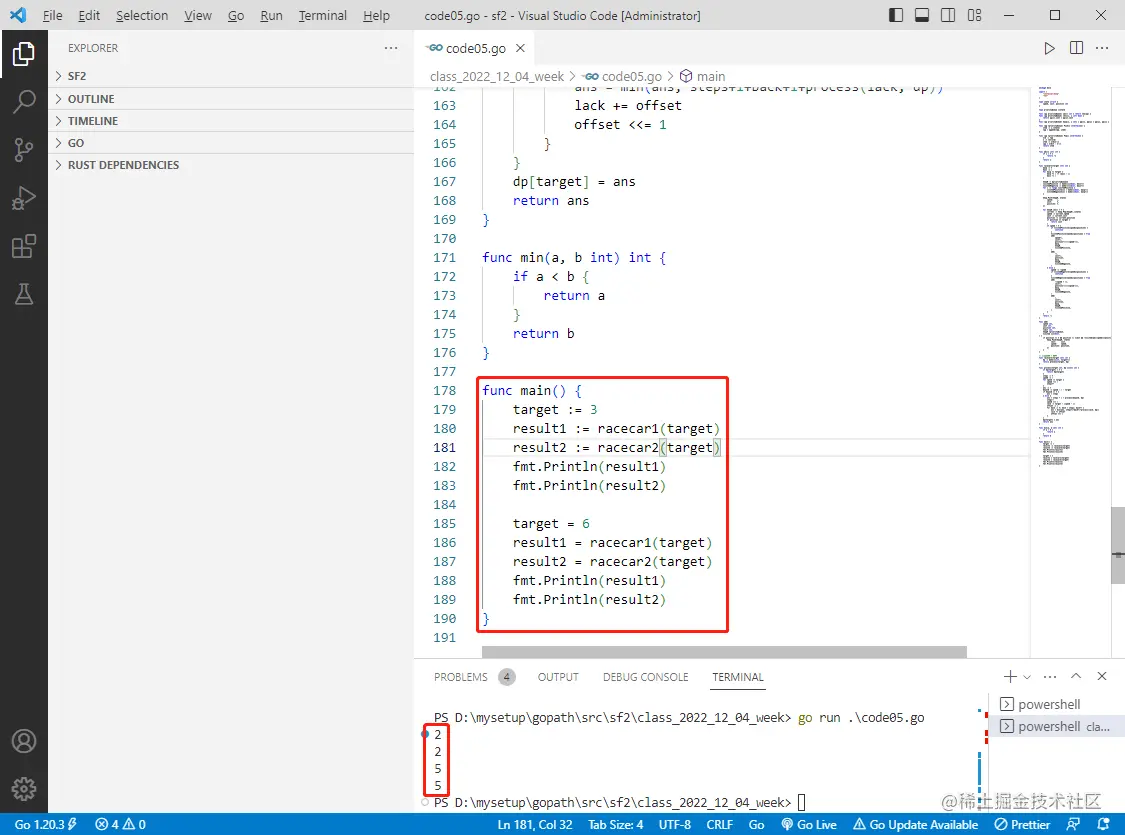
Task: Open feedback icon in status bar
Action: click(1073, 824)
